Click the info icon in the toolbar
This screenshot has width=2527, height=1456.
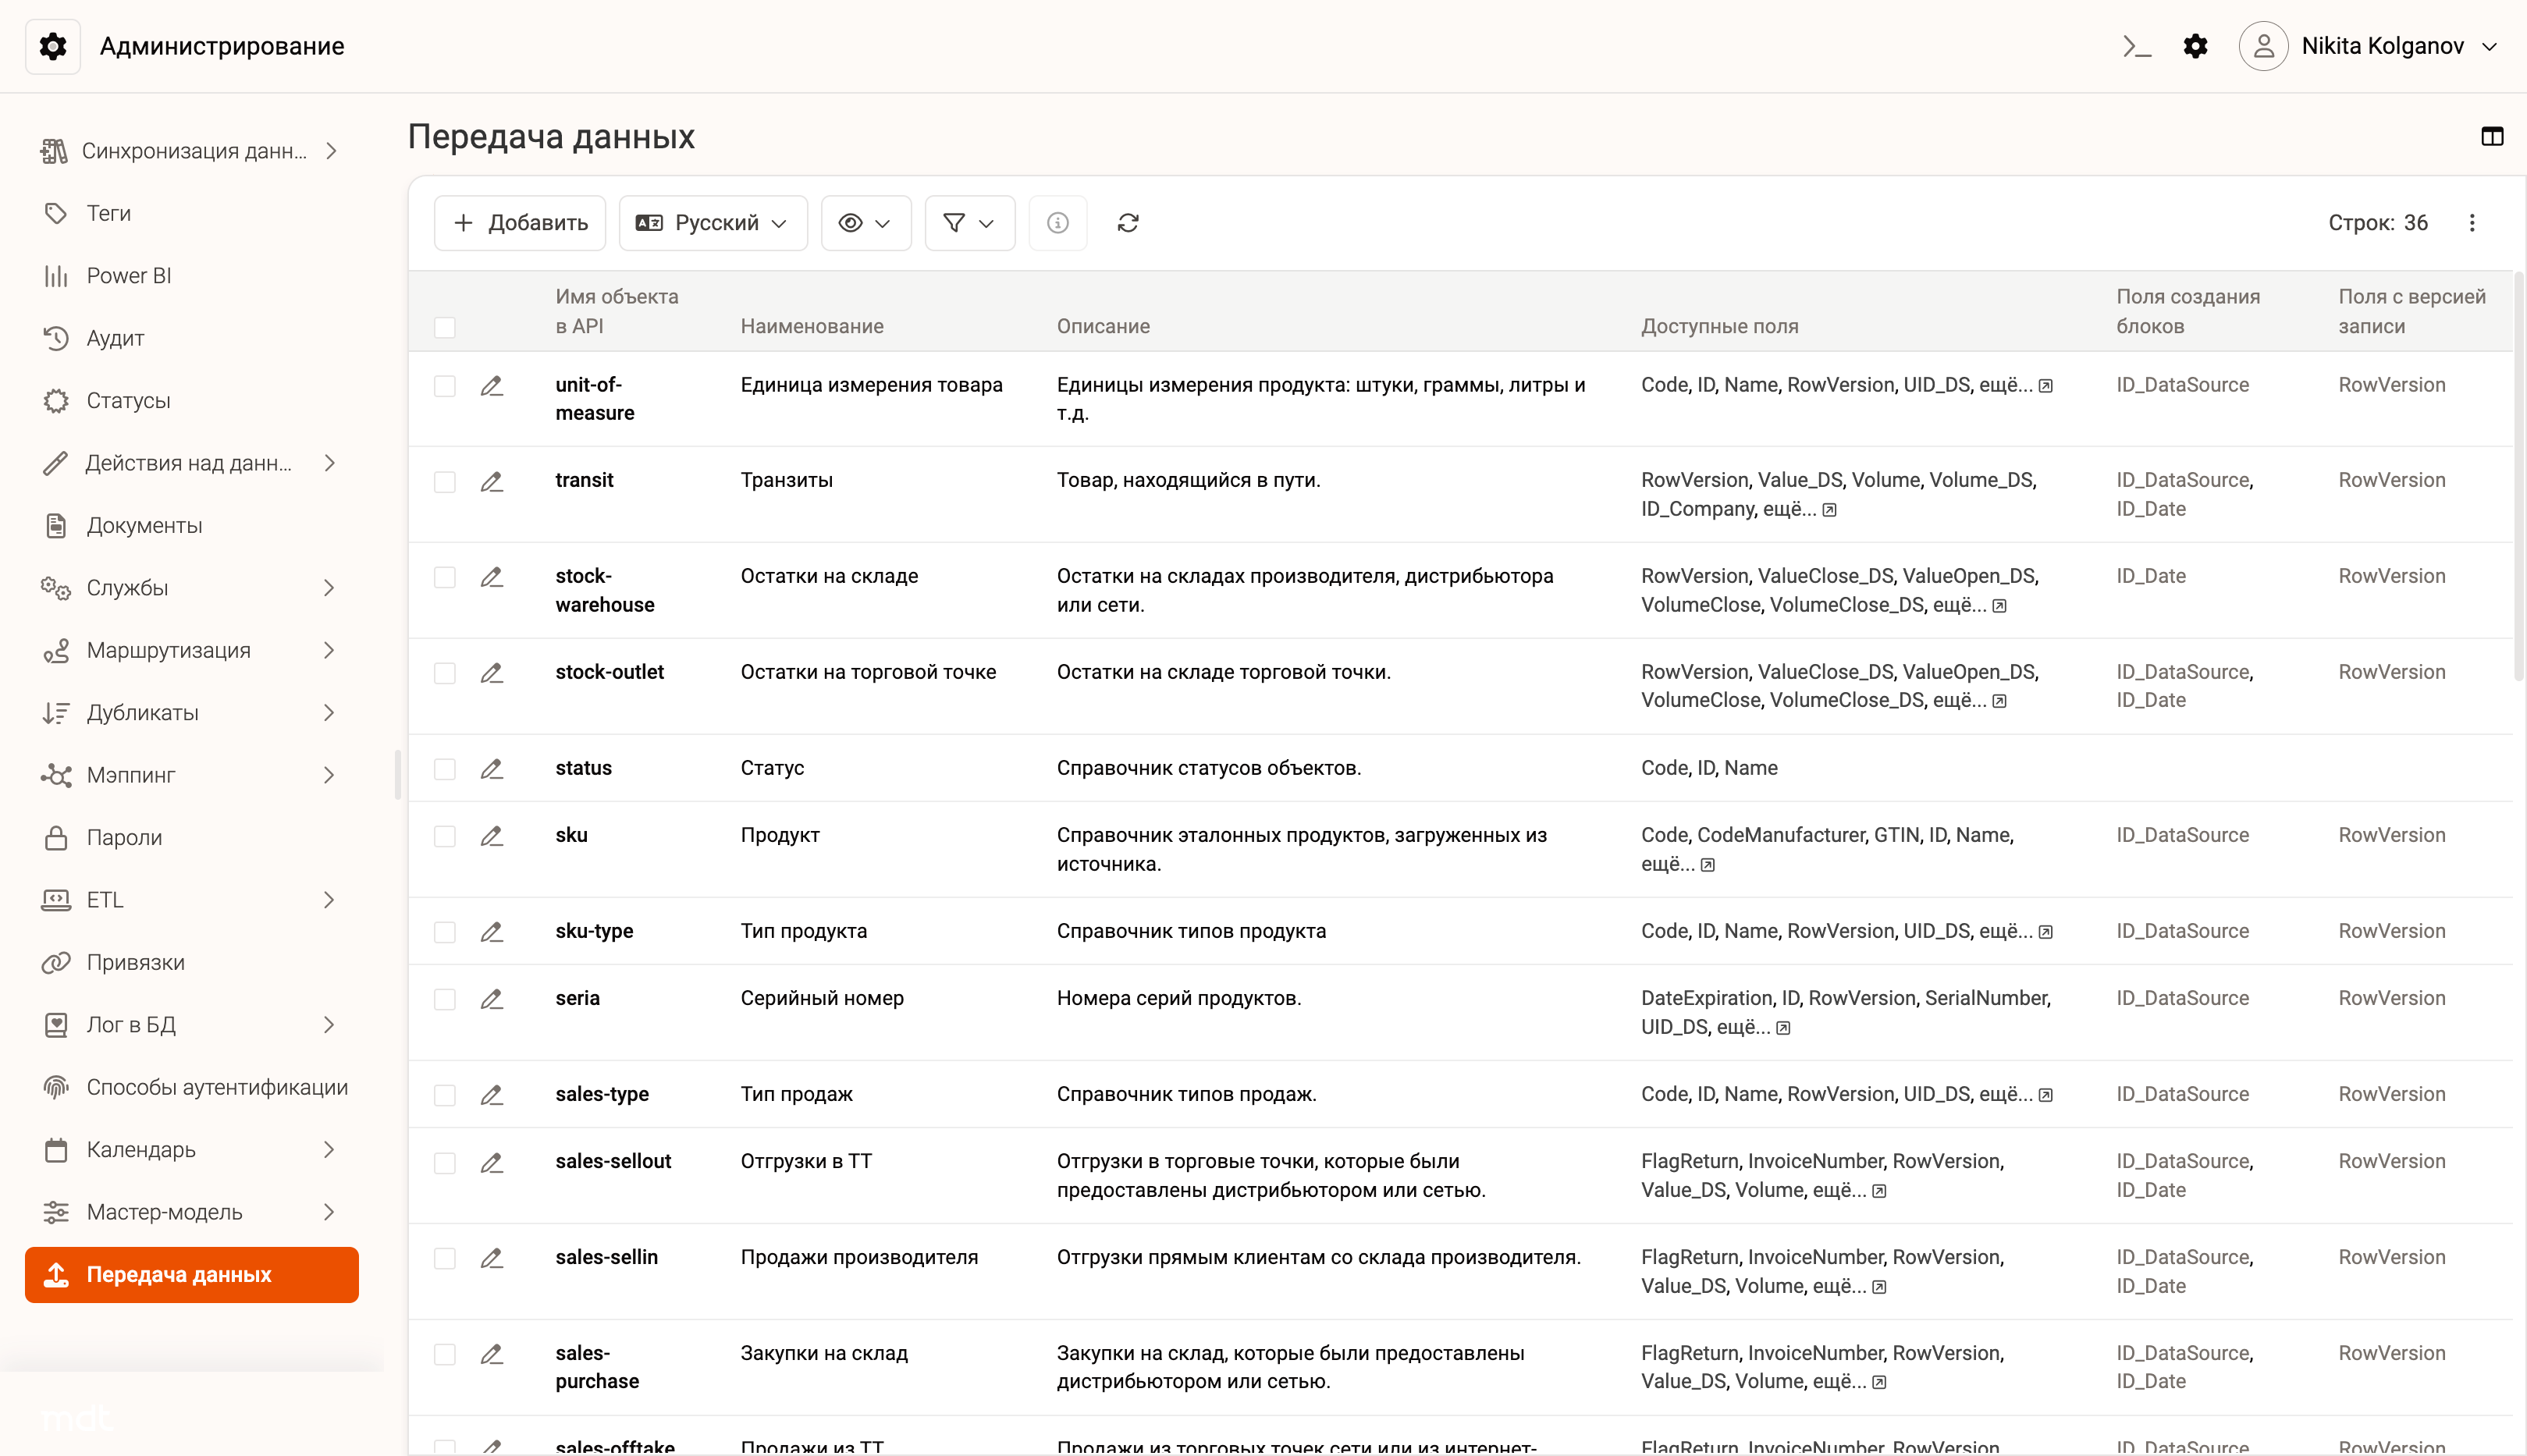pos(1057,223)
